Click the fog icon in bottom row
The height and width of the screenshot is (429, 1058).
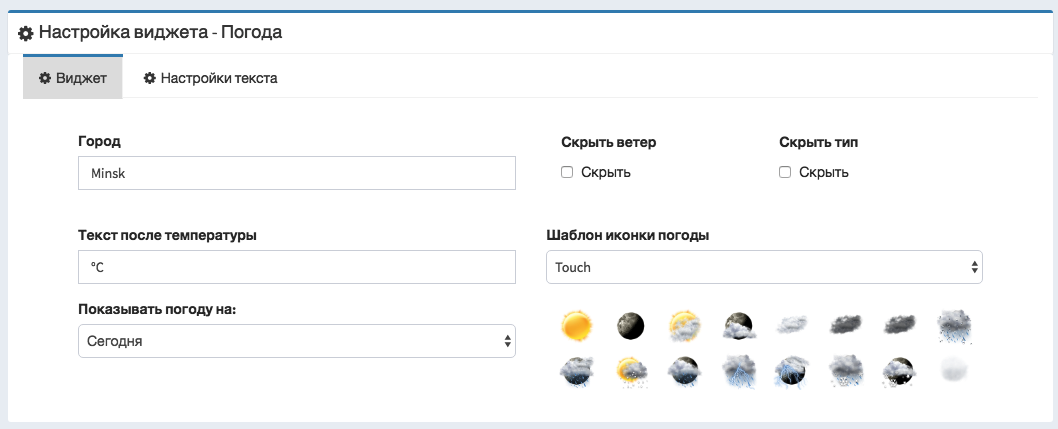tap(954, 370)
